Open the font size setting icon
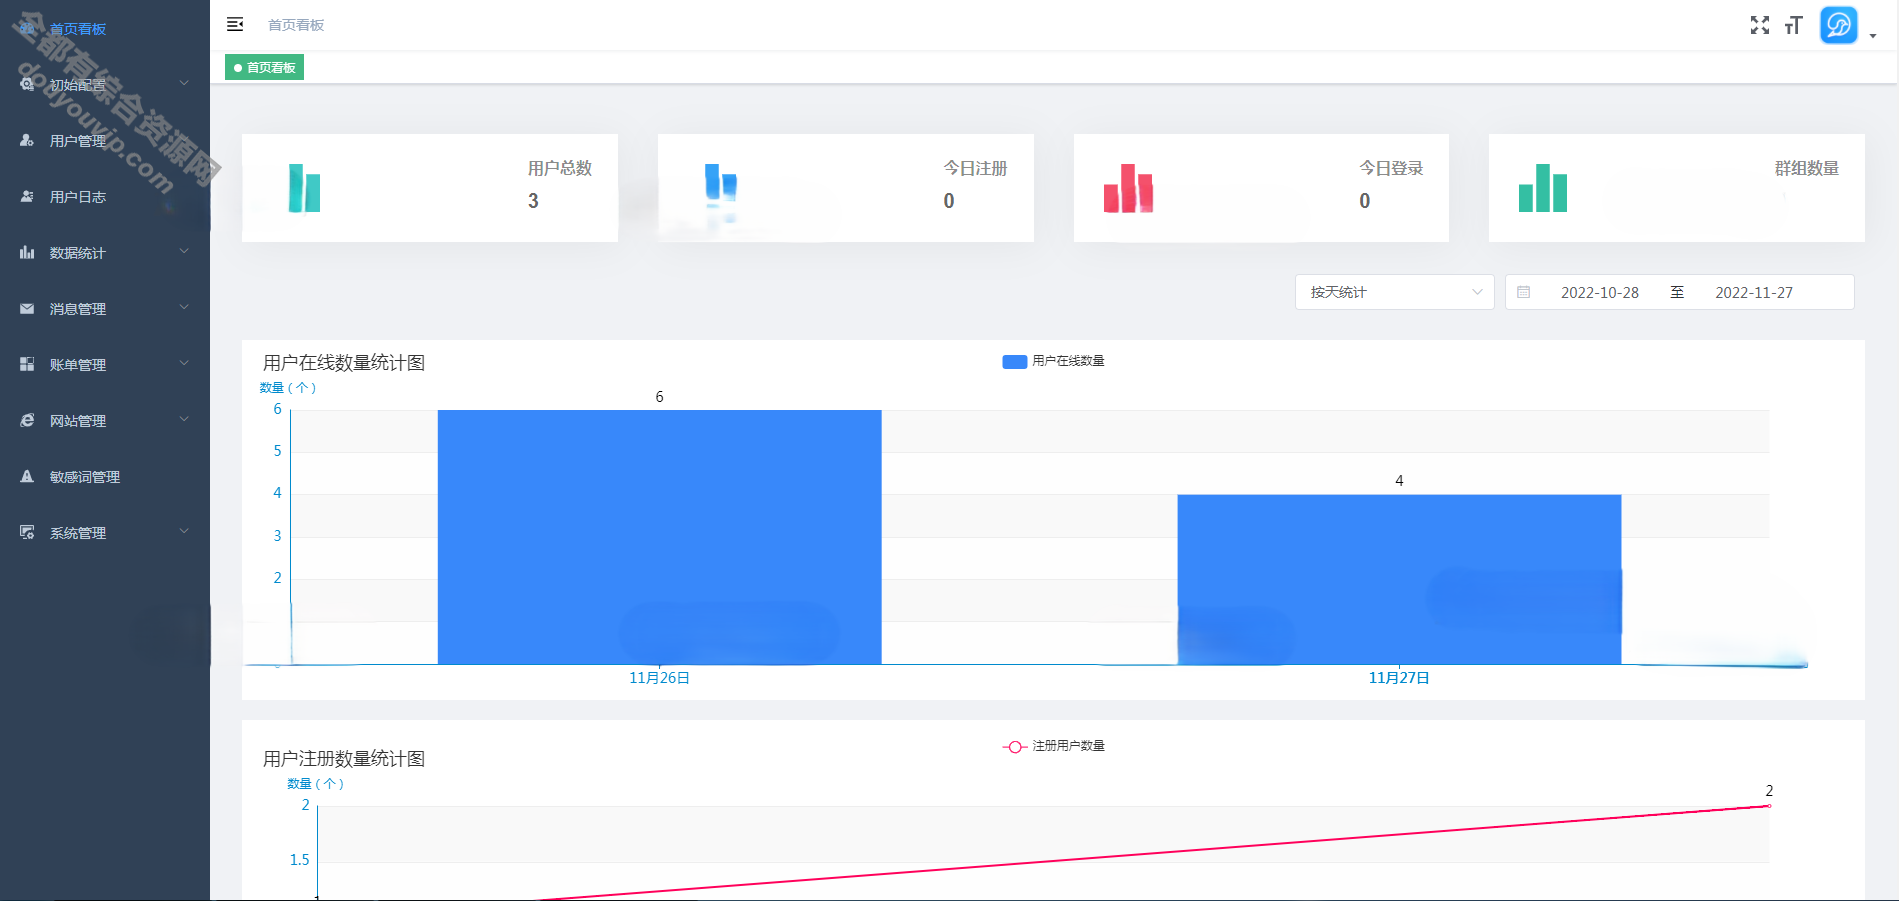Viewport: 1899px width, 901px height. pos(1793,25)
